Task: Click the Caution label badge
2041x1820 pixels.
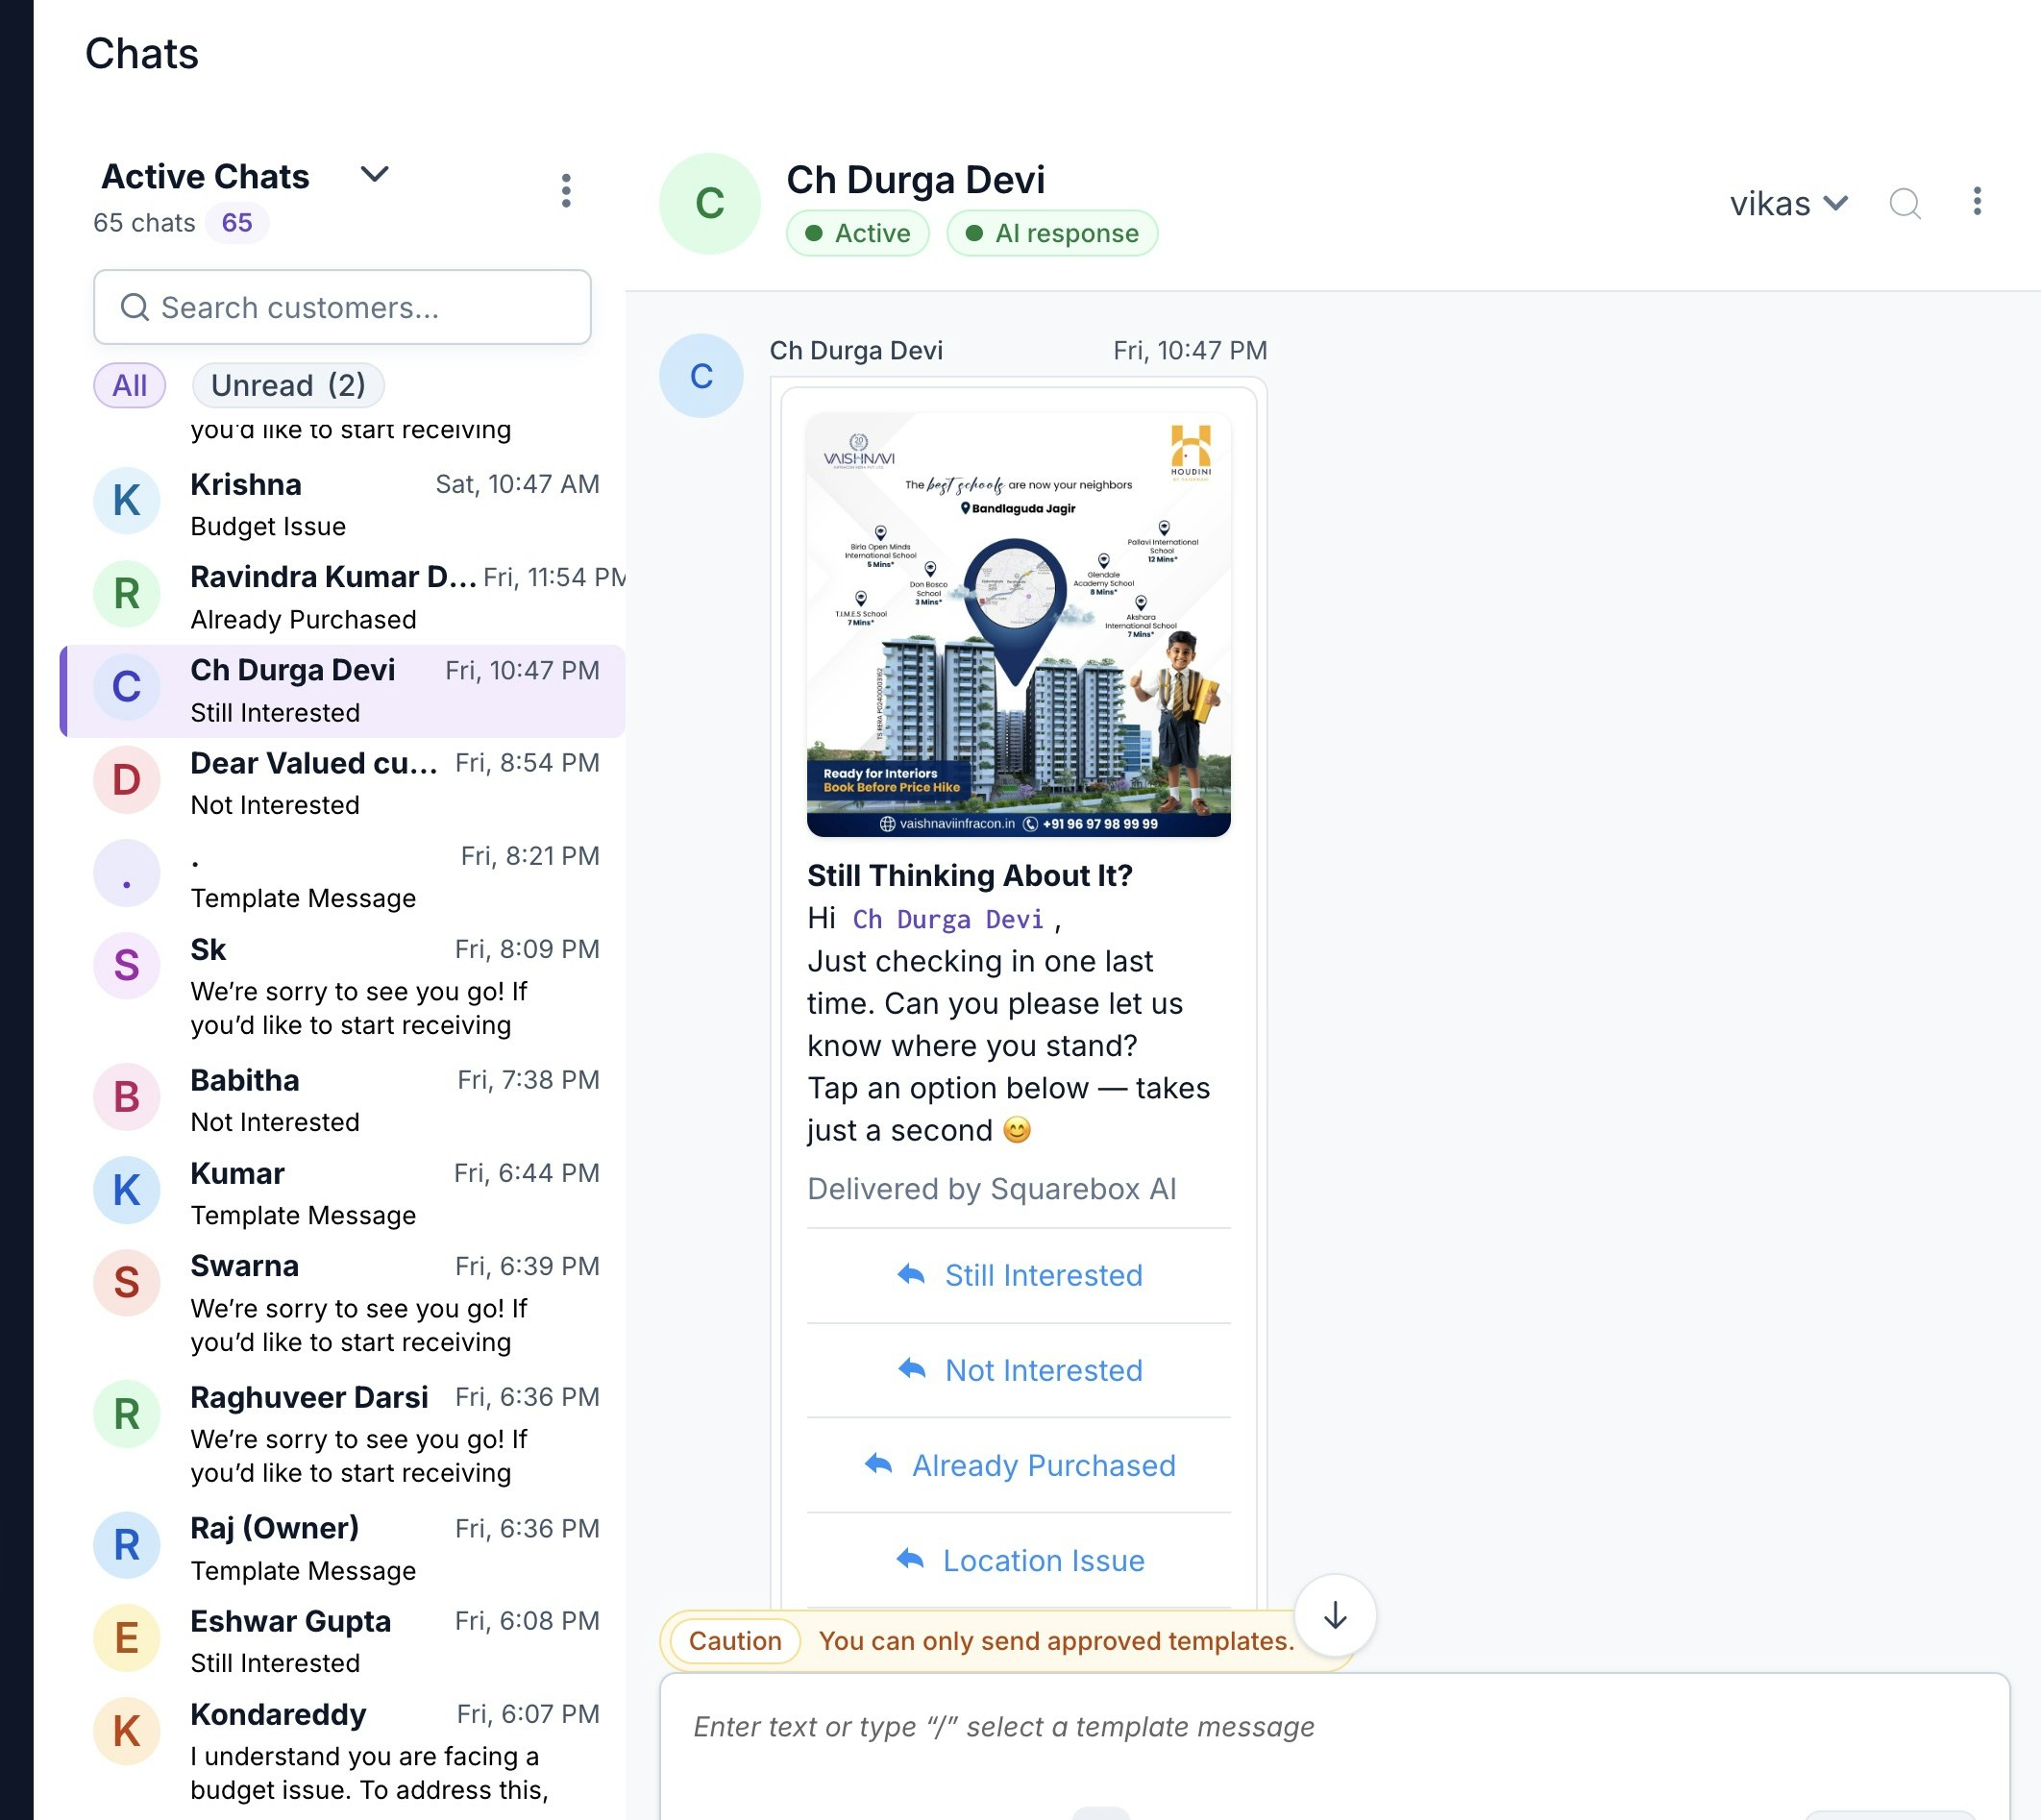Action: [735, 1641]
